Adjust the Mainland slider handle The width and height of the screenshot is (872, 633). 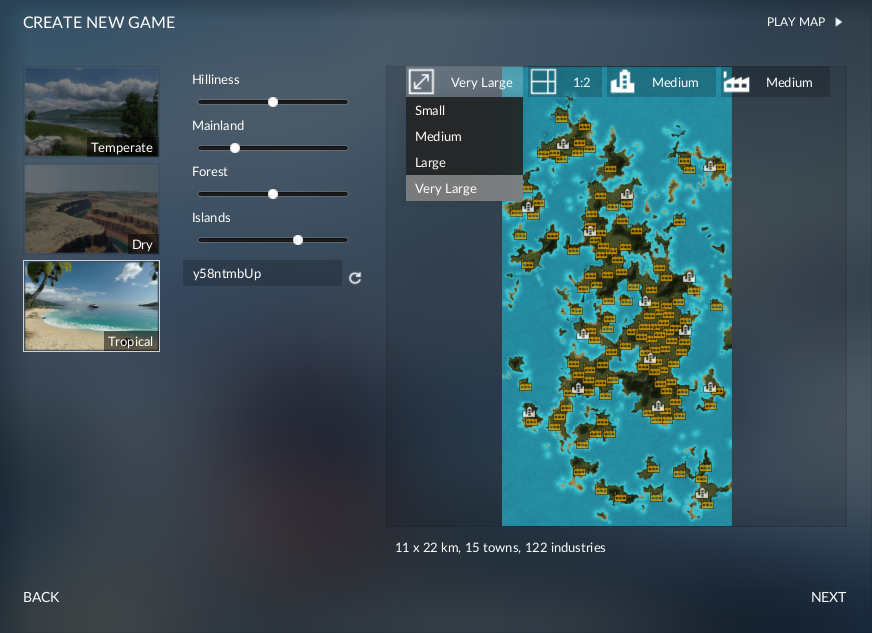[235, 148]
